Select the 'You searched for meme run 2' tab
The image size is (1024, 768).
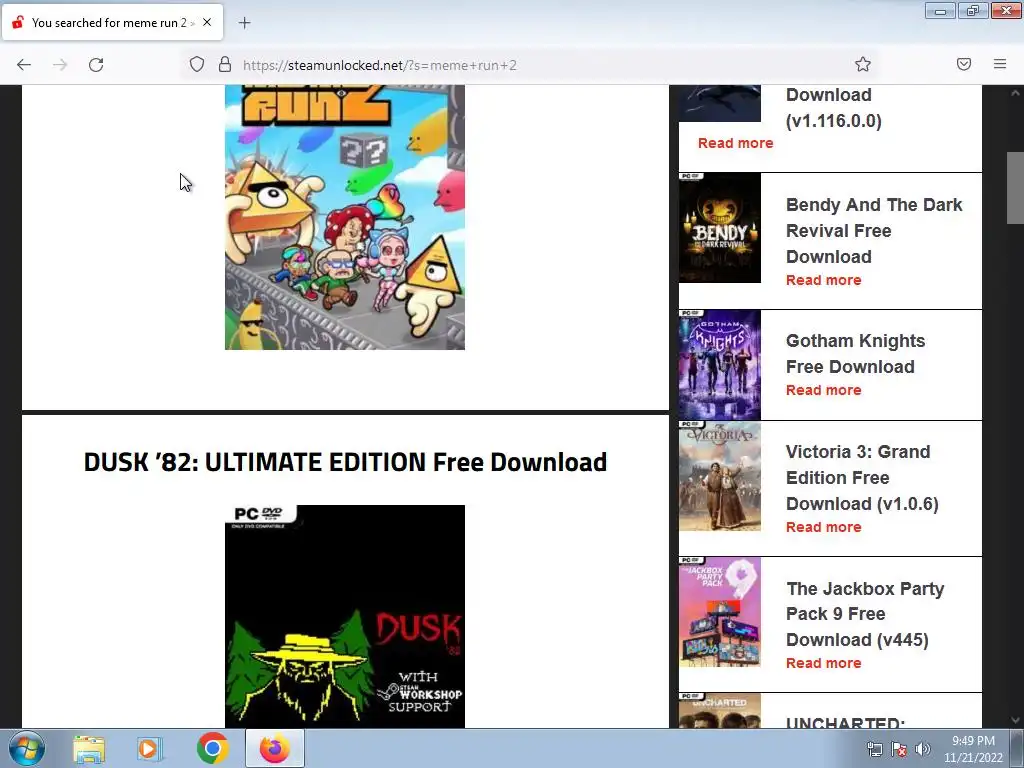(112, 22)
